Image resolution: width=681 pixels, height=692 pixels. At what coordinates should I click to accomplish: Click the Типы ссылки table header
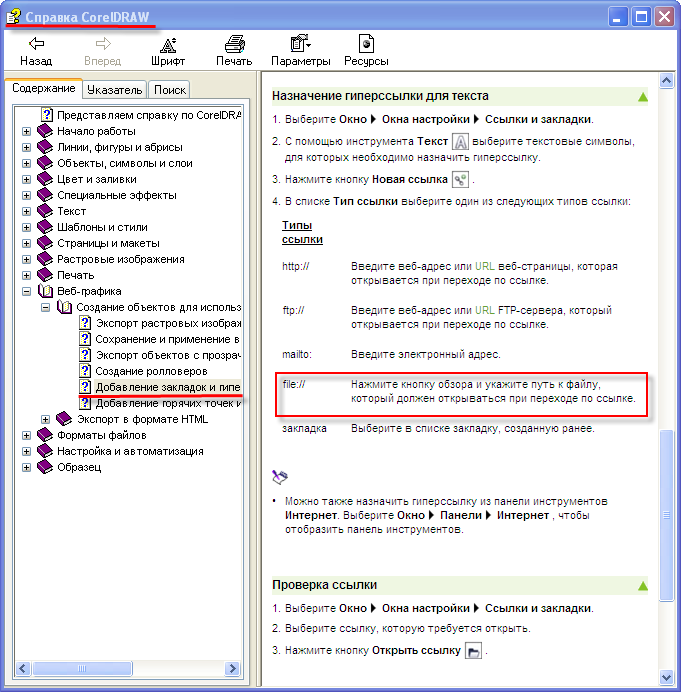302,232
